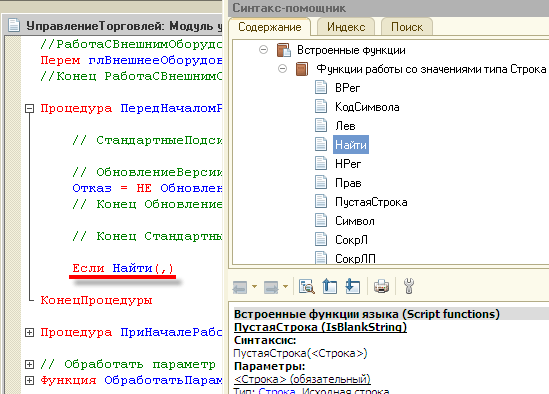Follow the Строка type link
This screenshot has height=394, width=549.
(277, 390)
